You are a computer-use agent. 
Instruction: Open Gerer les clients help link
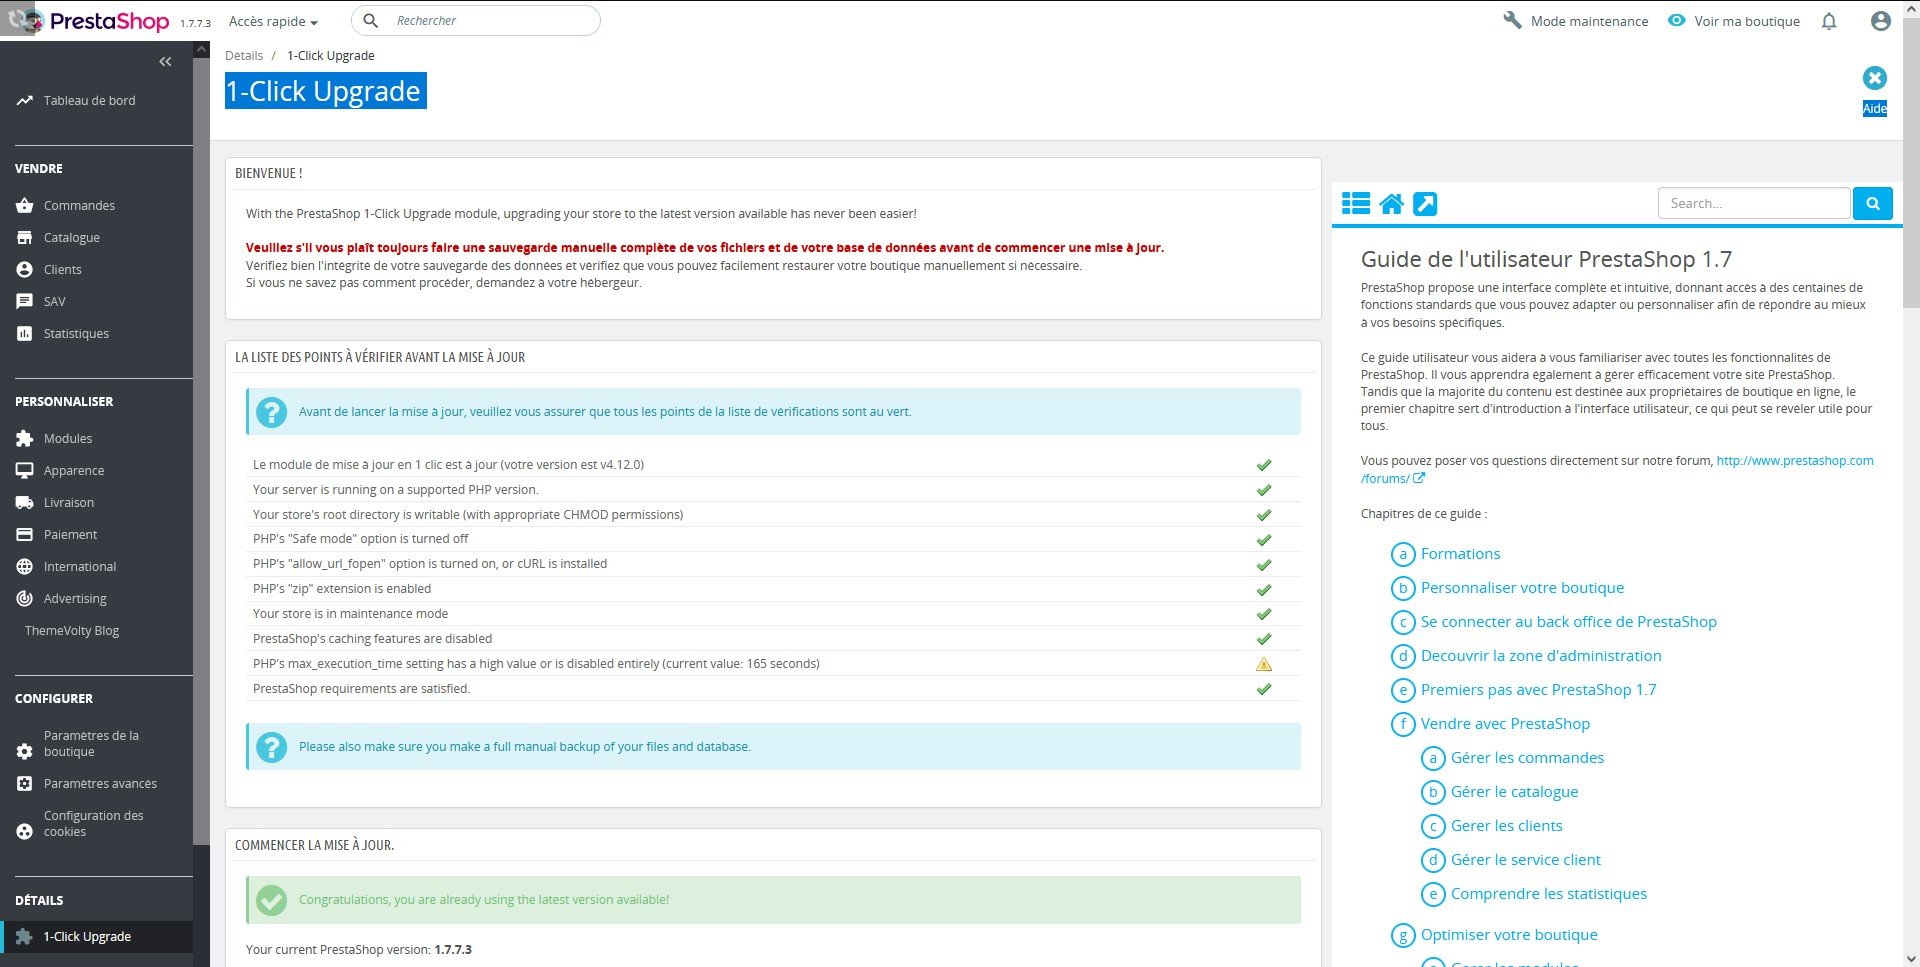pos(1506,826)
